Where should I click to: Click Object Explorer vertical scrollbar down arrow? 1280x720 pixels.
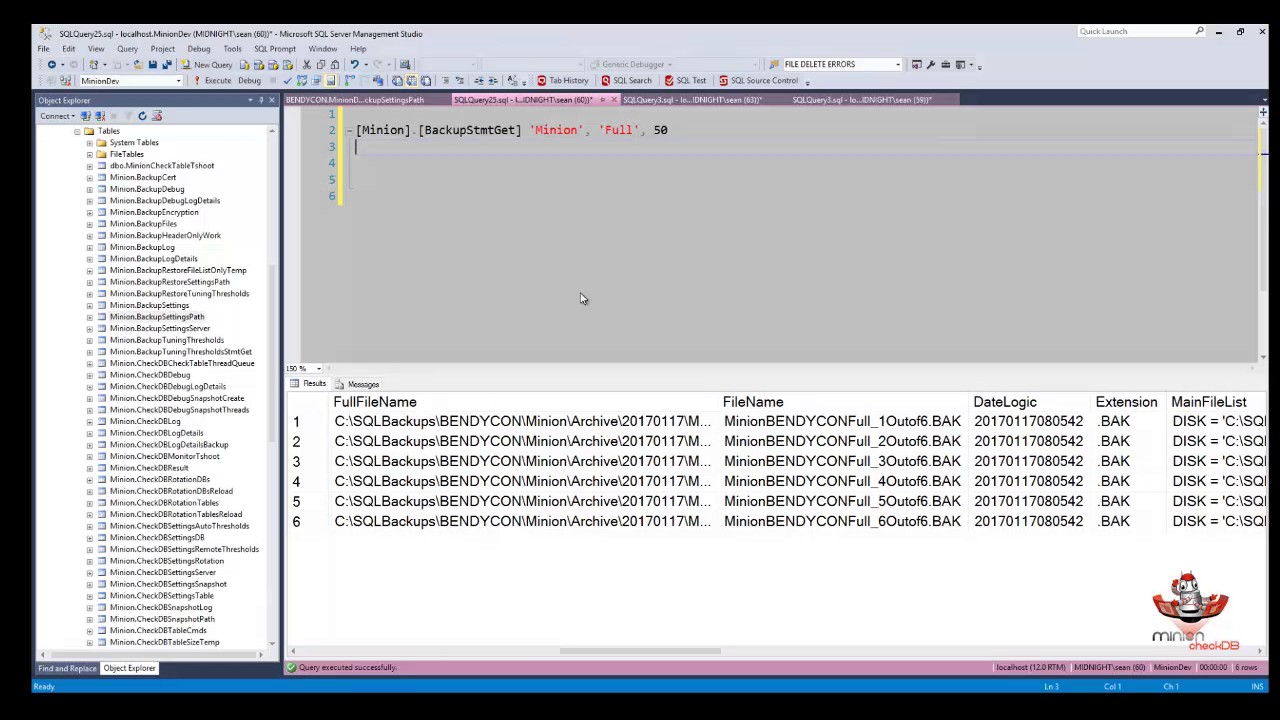coord(272,643)
